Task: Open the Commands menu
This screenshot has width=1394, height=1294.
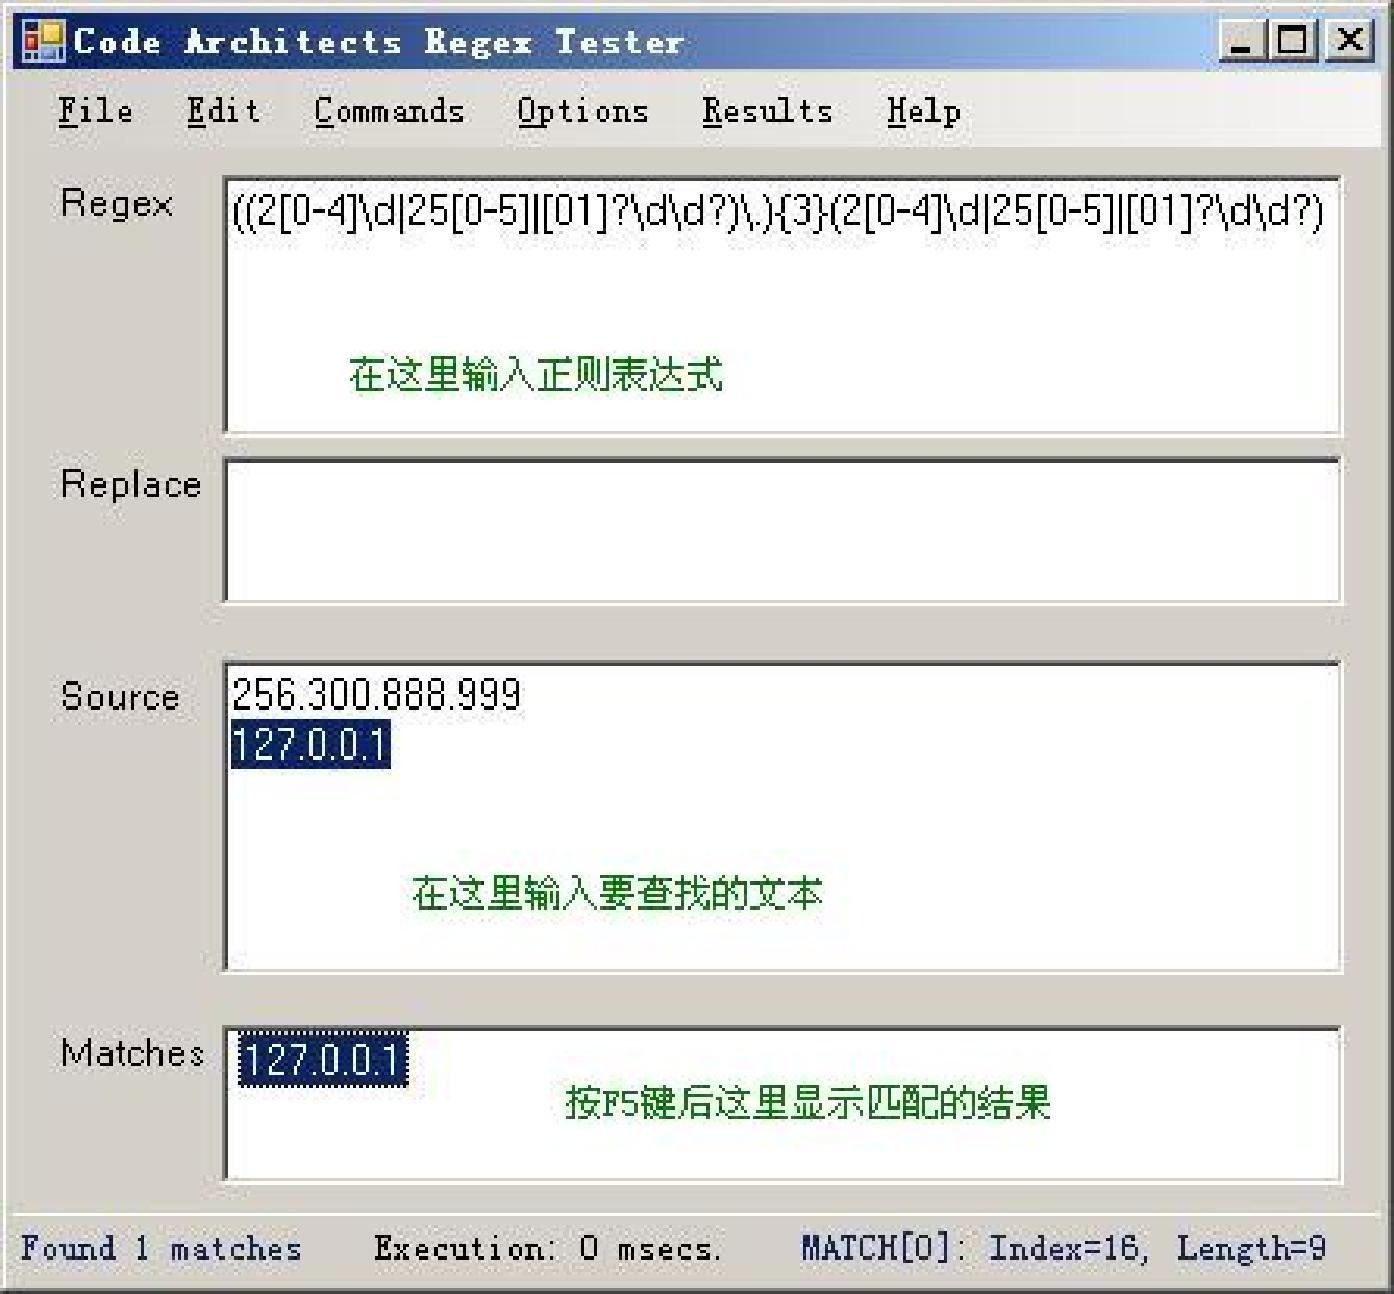Action: click(389, 111)
